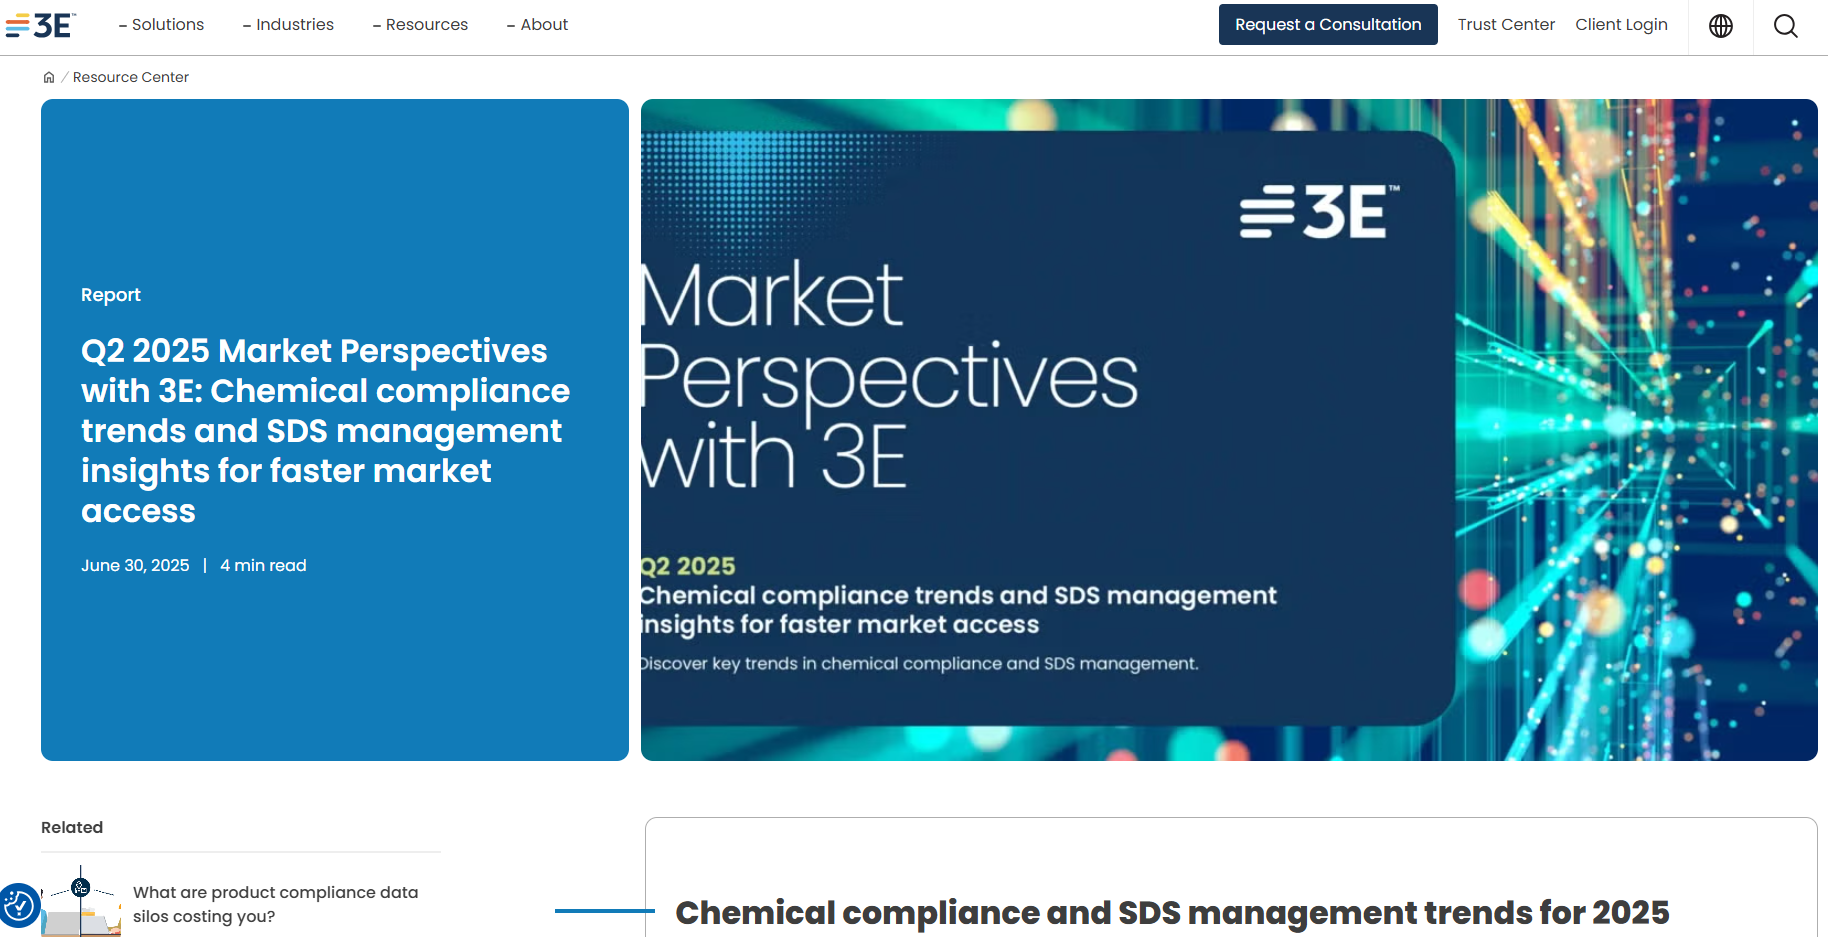Click the related article windmill thumbnail
The height and width of the screenshot is (937, 1828).
pyautogui.click(x=81, y=901)
